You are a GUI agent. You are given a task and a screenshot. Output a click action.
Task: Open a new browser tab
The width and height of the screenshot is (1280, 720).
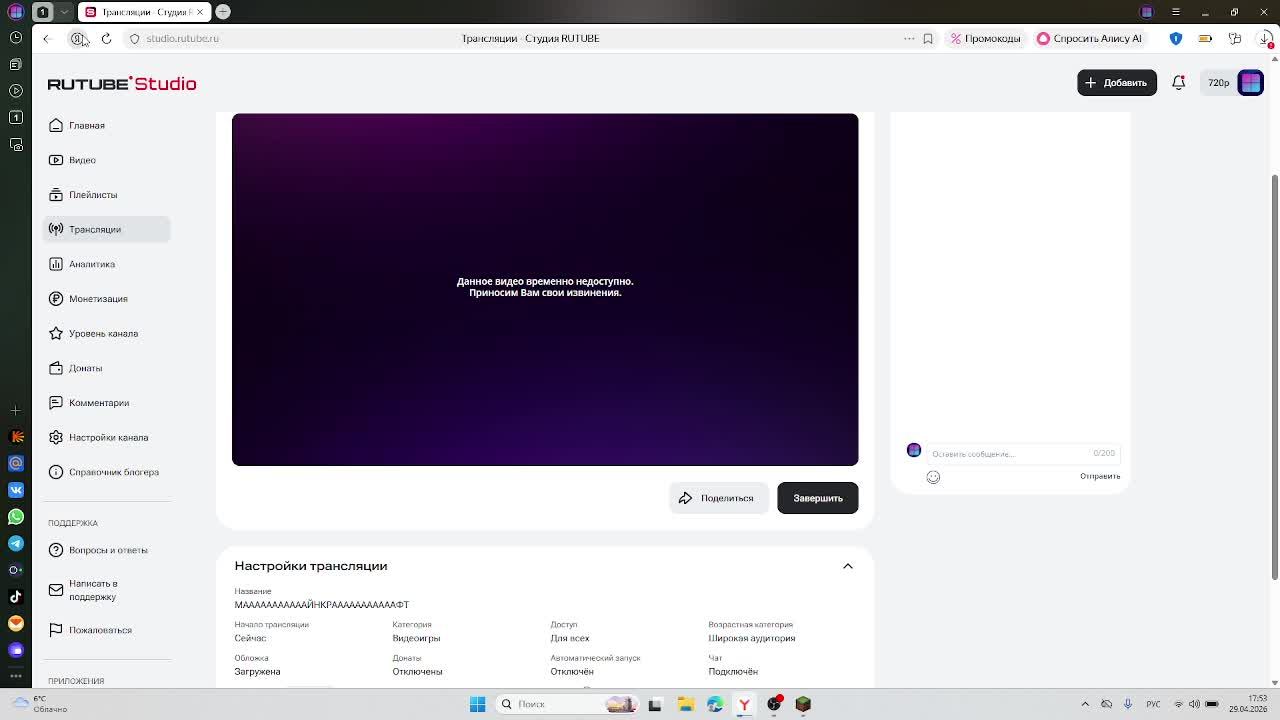pos(223,12)
